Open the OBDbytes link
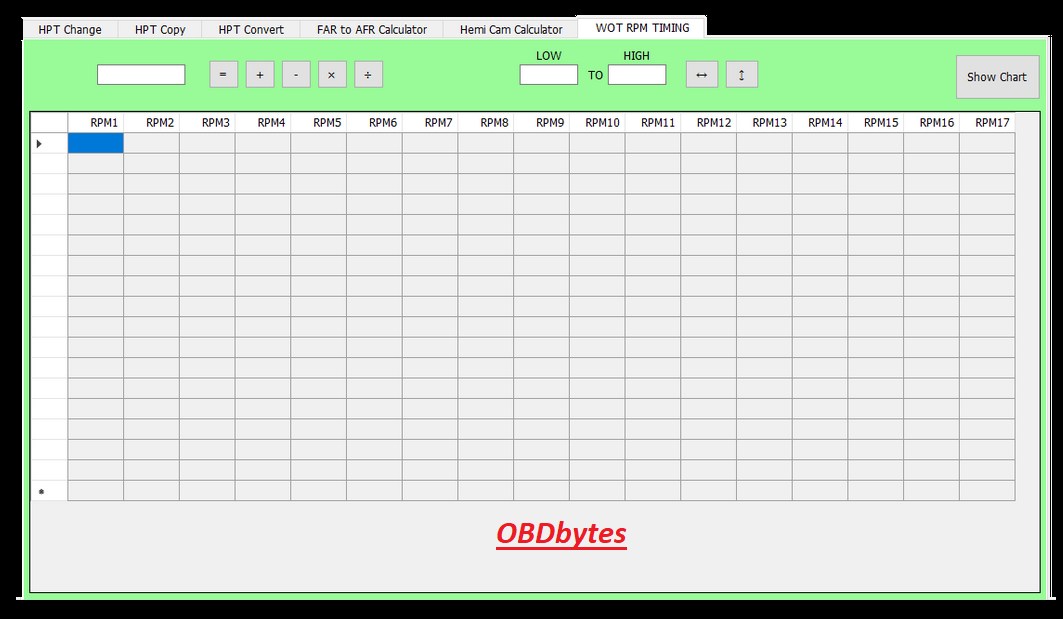The image size is (1063, 619). point(561,534)
